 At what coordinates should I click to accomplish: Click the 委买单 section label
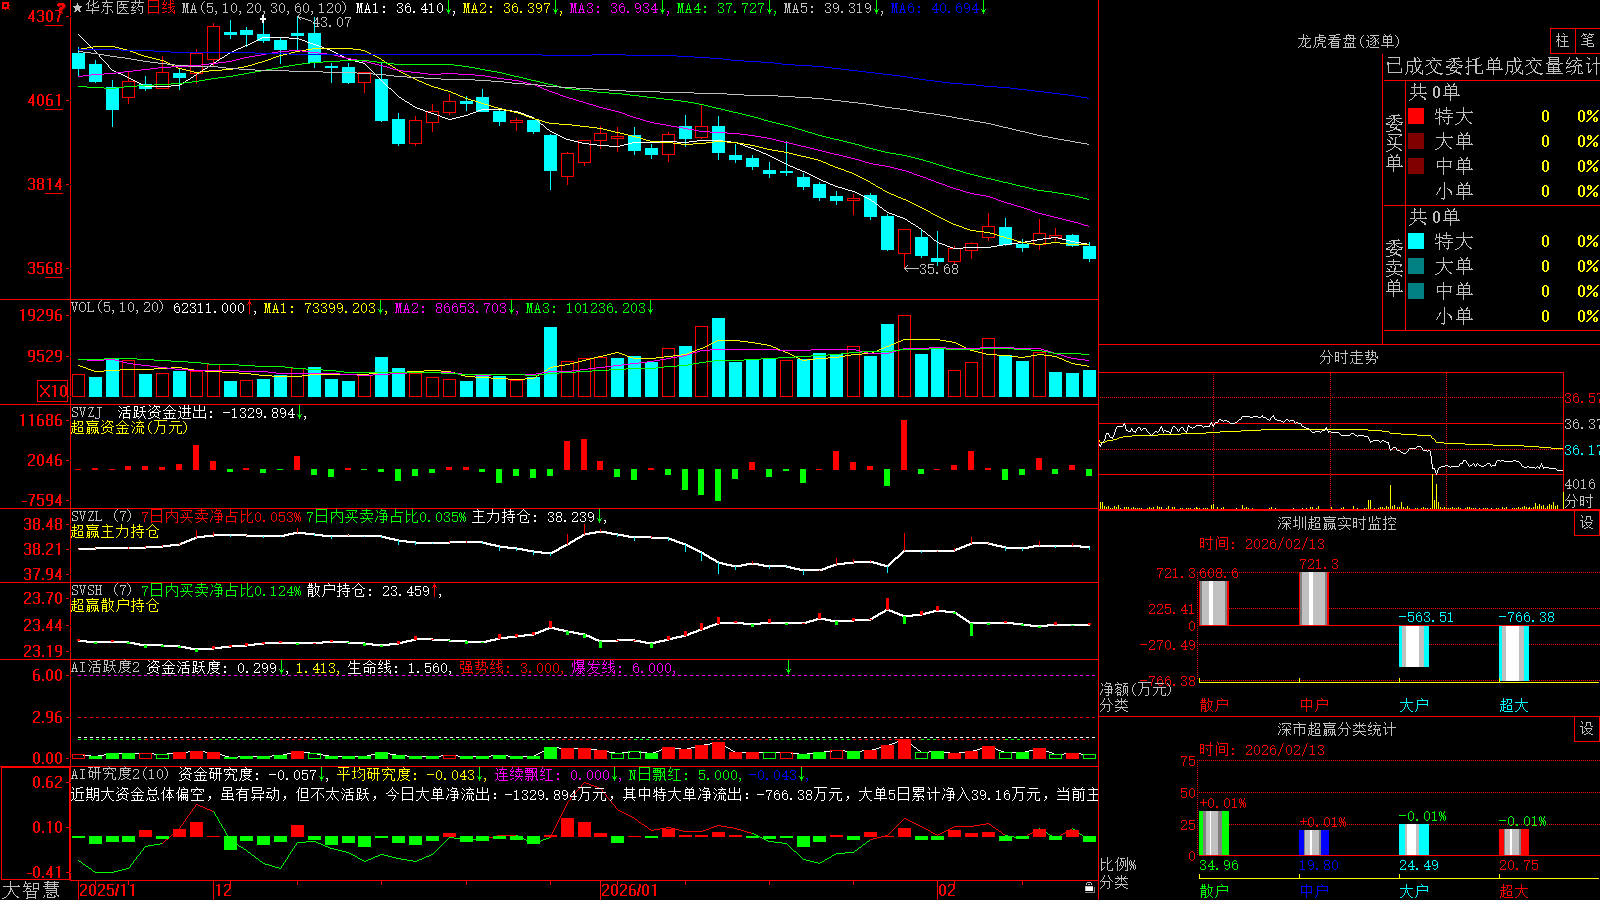click(1394, 141)
